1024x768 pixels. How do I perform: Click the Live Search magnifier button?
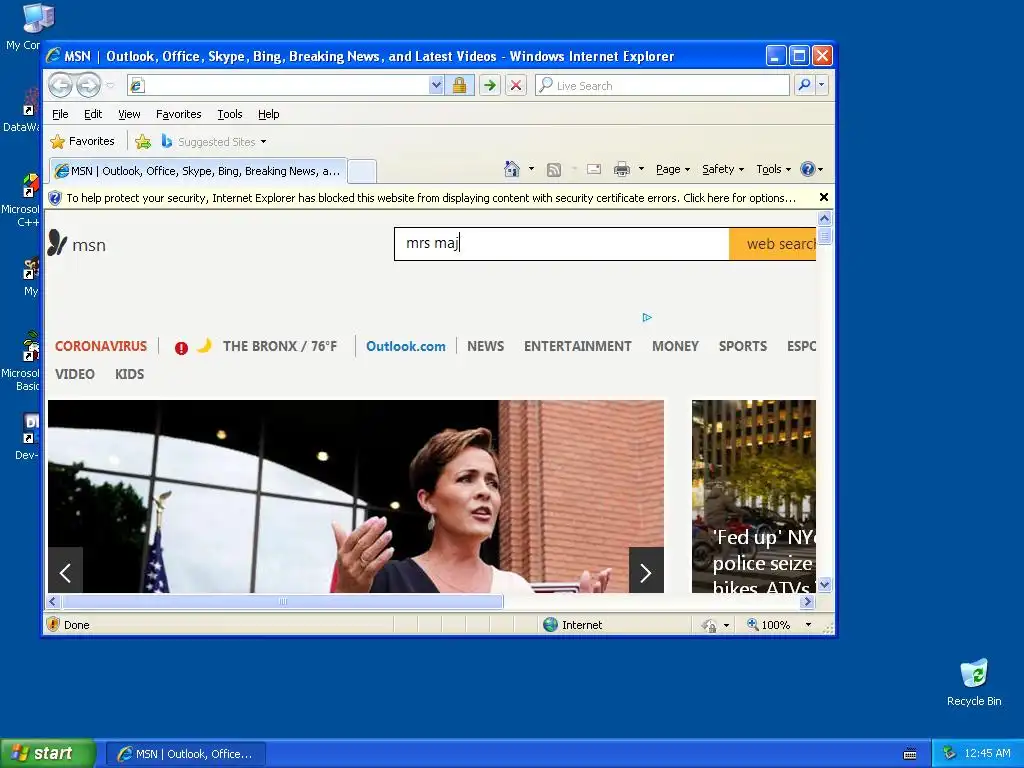(805, 85)
